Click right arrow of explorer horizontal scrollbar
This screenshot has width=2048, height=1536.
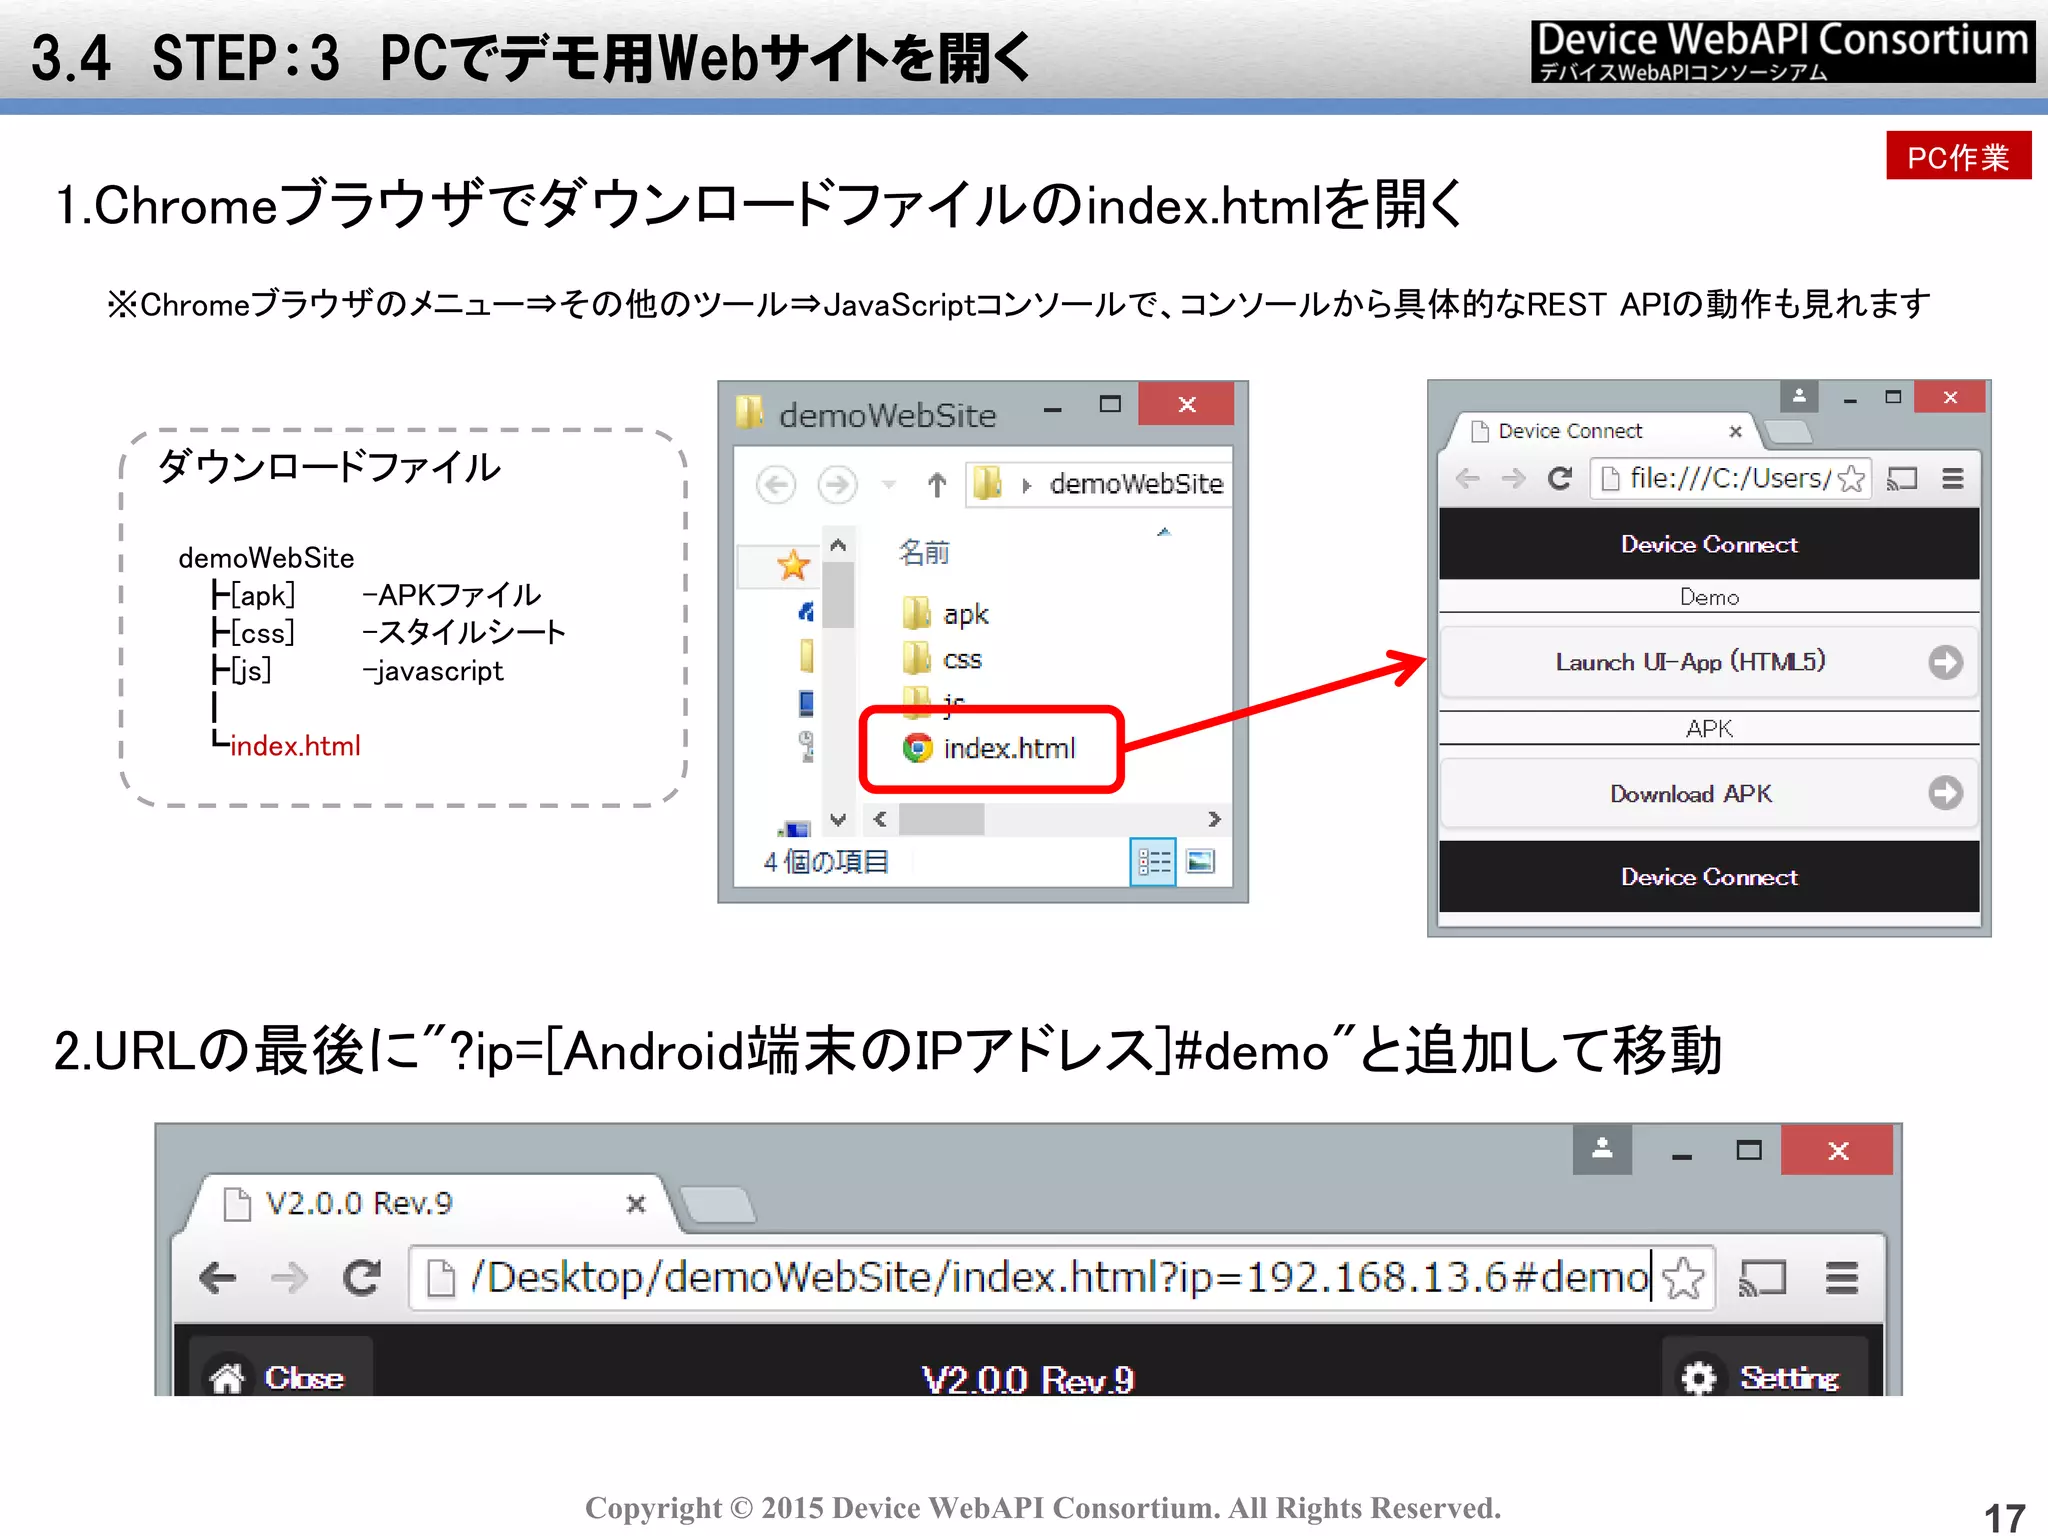point(1214,819)
